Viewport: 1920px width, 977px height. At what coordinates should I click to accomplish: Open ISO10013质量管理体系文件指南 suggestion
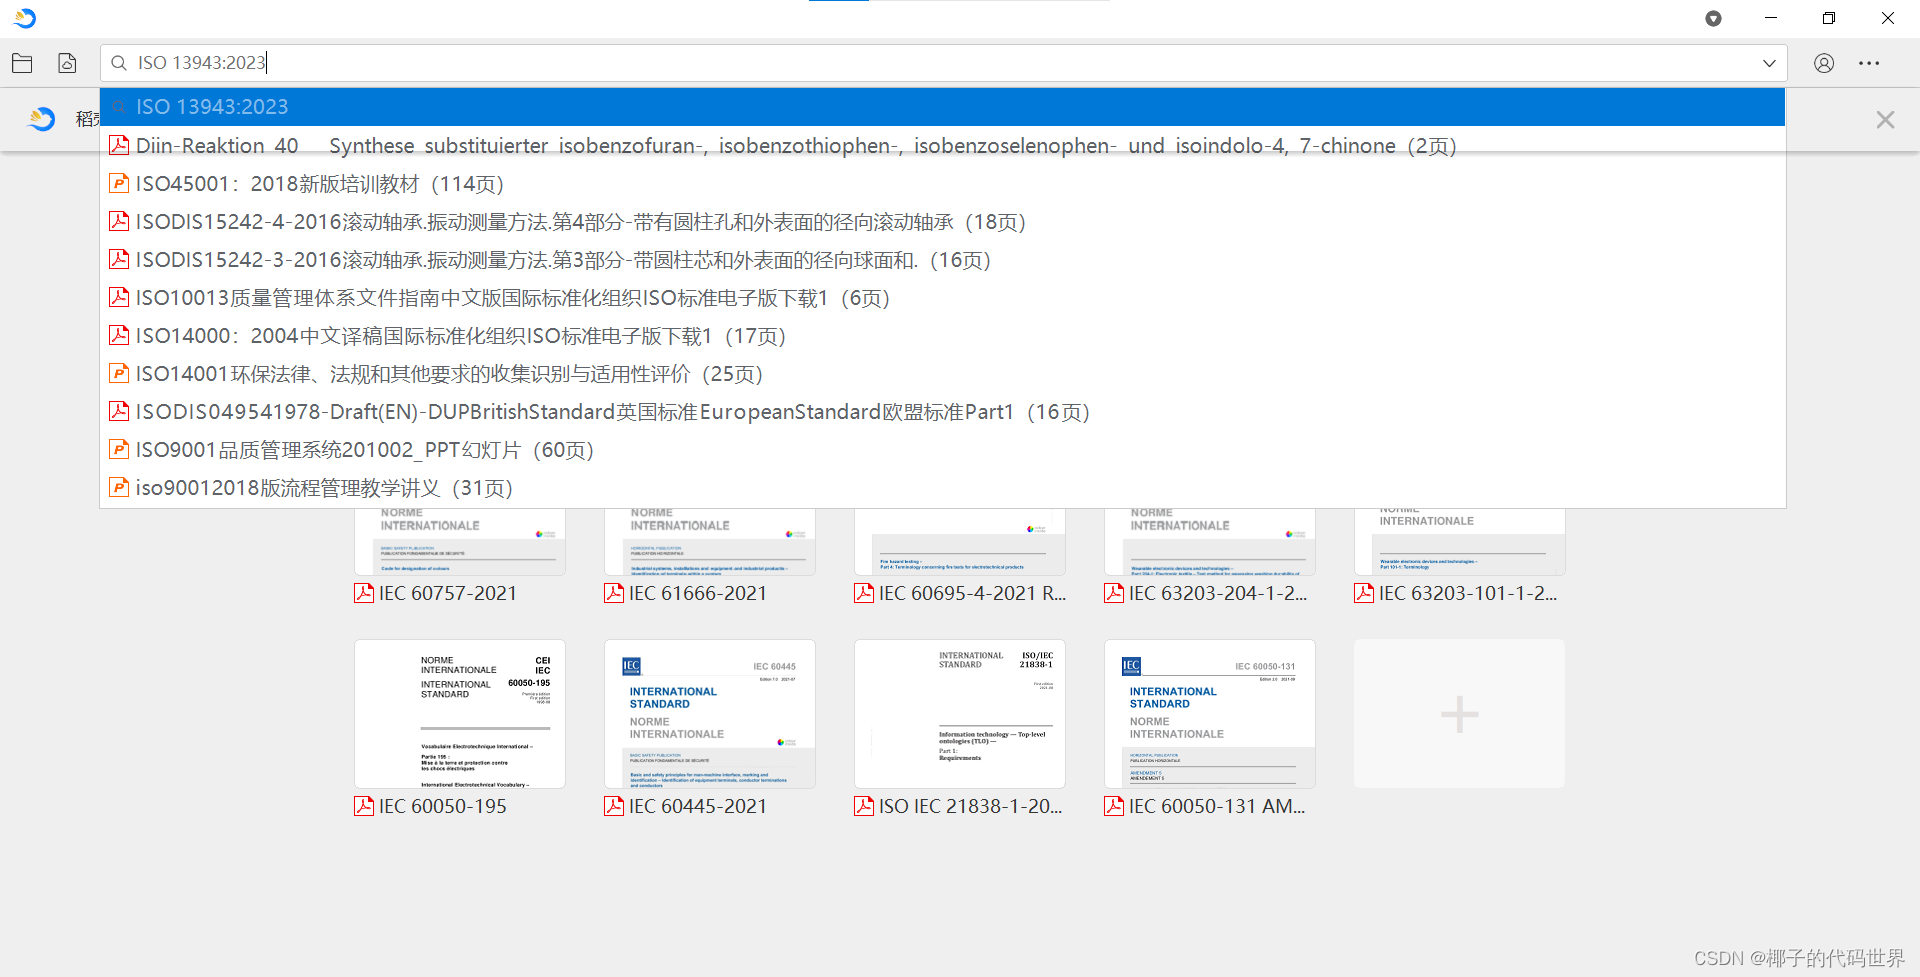(943, 298)
